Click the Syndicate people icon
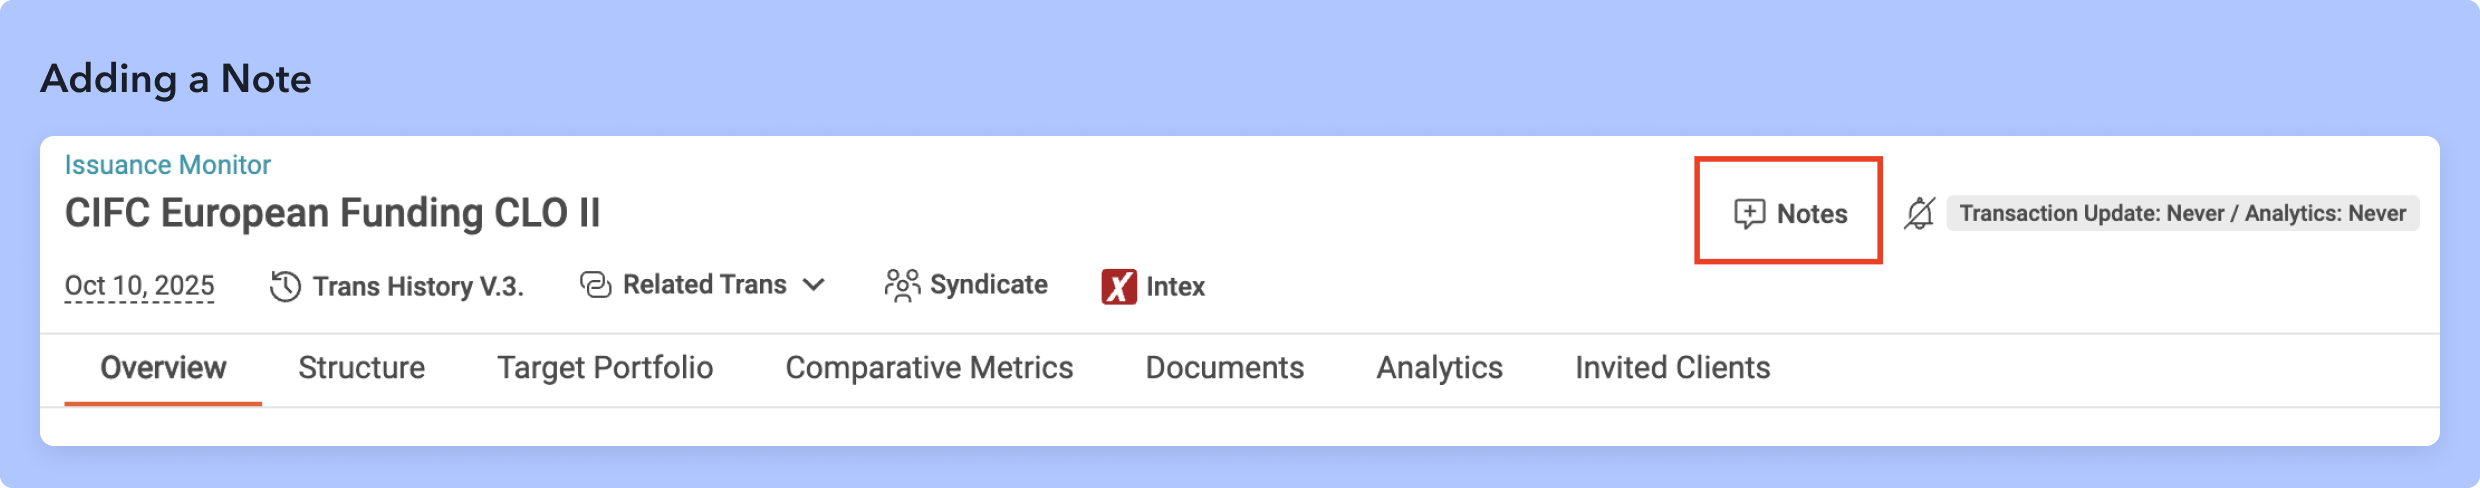2480x488 pixels. coord(902,285)
